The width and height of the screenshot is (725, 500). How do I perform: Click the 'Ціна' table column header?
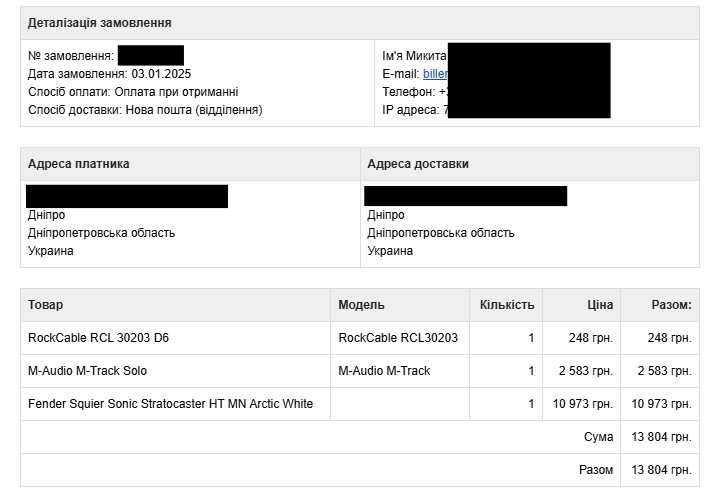pos(600,305)
